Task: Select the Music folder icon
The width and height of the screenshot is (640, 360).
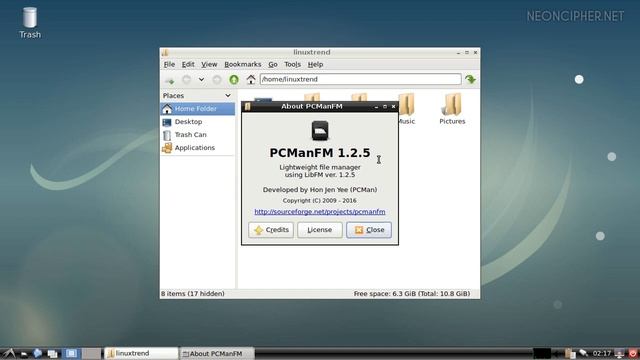Action: click(407, 104)
